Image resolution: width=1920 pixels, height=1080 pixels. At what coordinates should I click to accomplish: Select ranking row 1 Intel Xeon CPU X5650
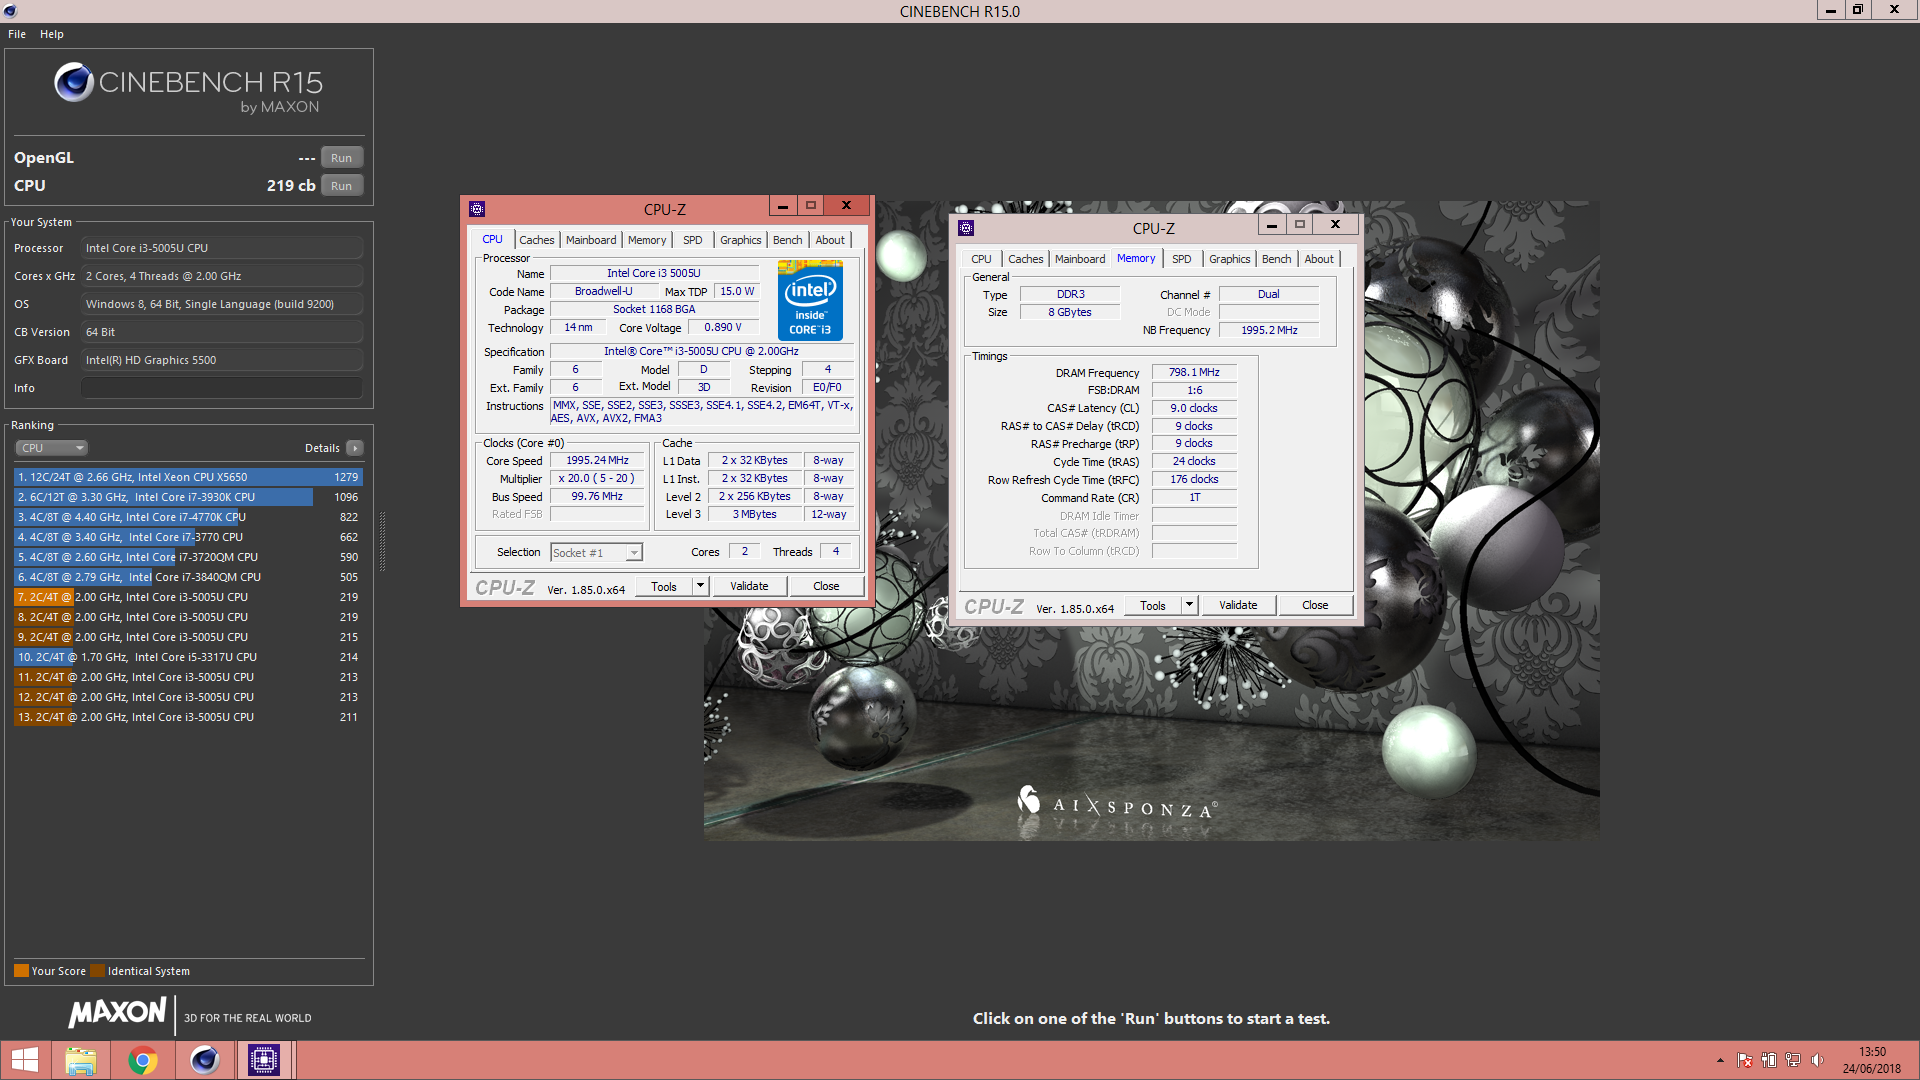tap(188, 477)
